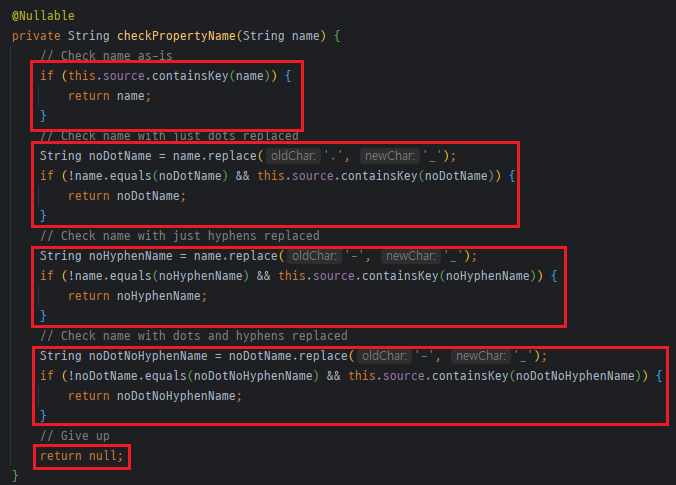
Task: Click the @Nullable annotation
Action: point(43,16)
